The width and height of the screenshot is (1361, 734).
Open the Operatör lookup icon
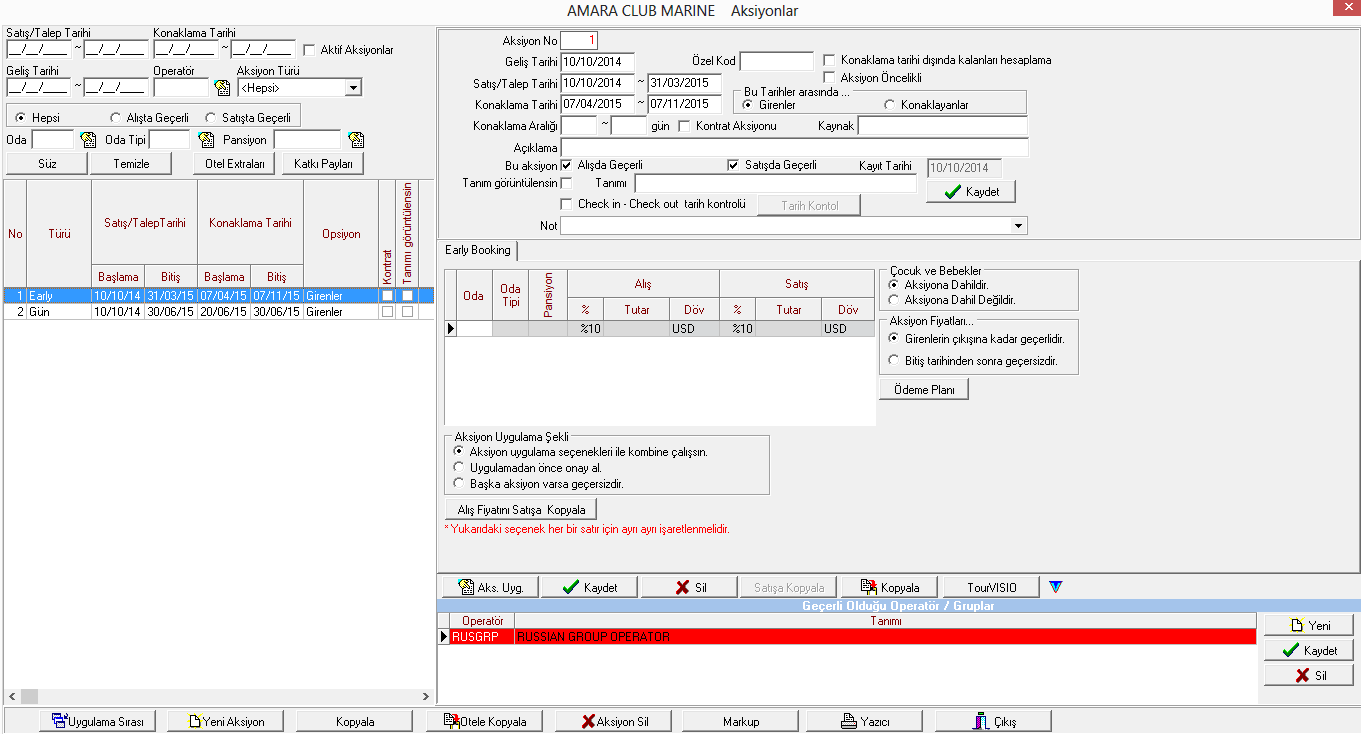click(222, 88)
